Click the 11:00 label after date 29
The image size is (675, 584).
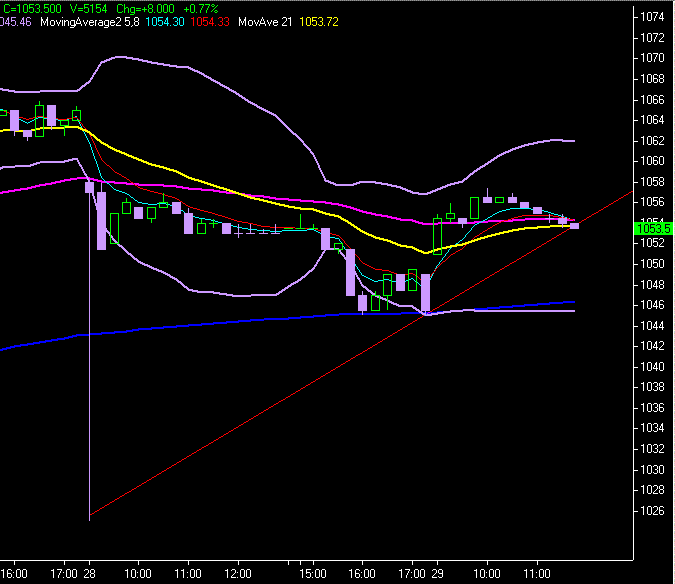pyautogui.click(x=537, y=574)
